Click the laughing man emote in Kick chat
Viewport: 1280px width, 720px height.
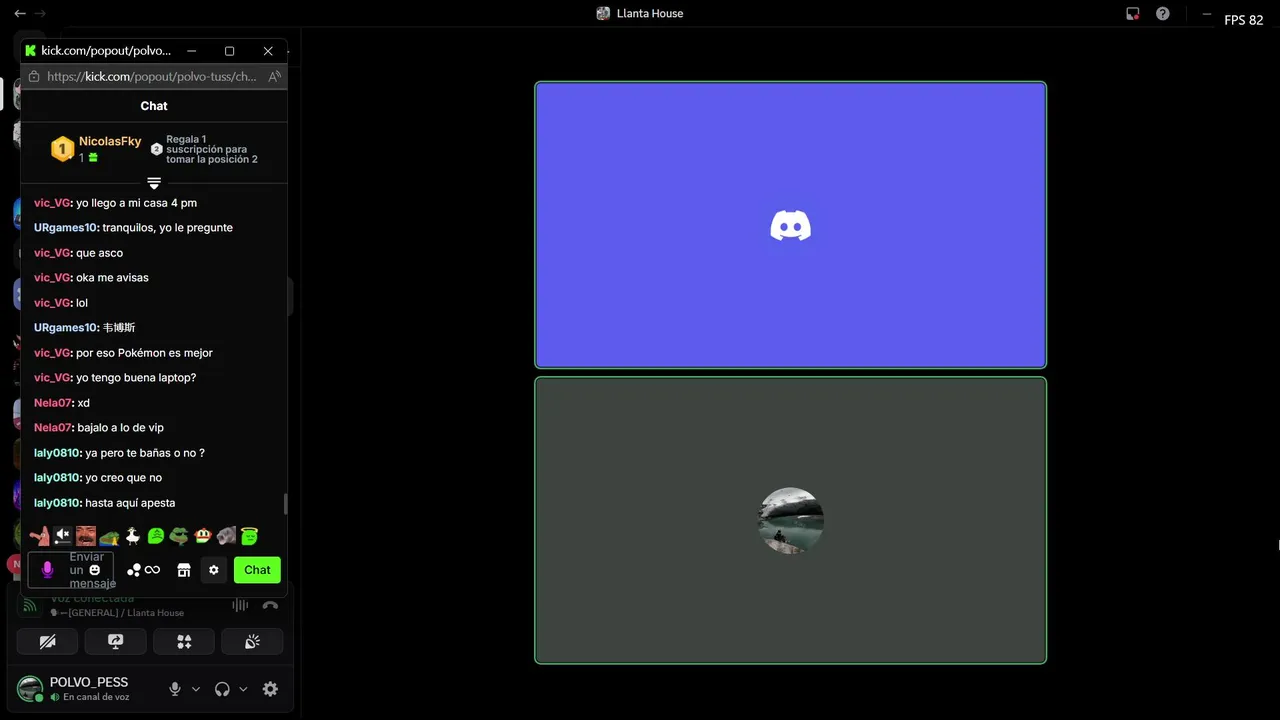pyautogui.click(x=86, y=536)
